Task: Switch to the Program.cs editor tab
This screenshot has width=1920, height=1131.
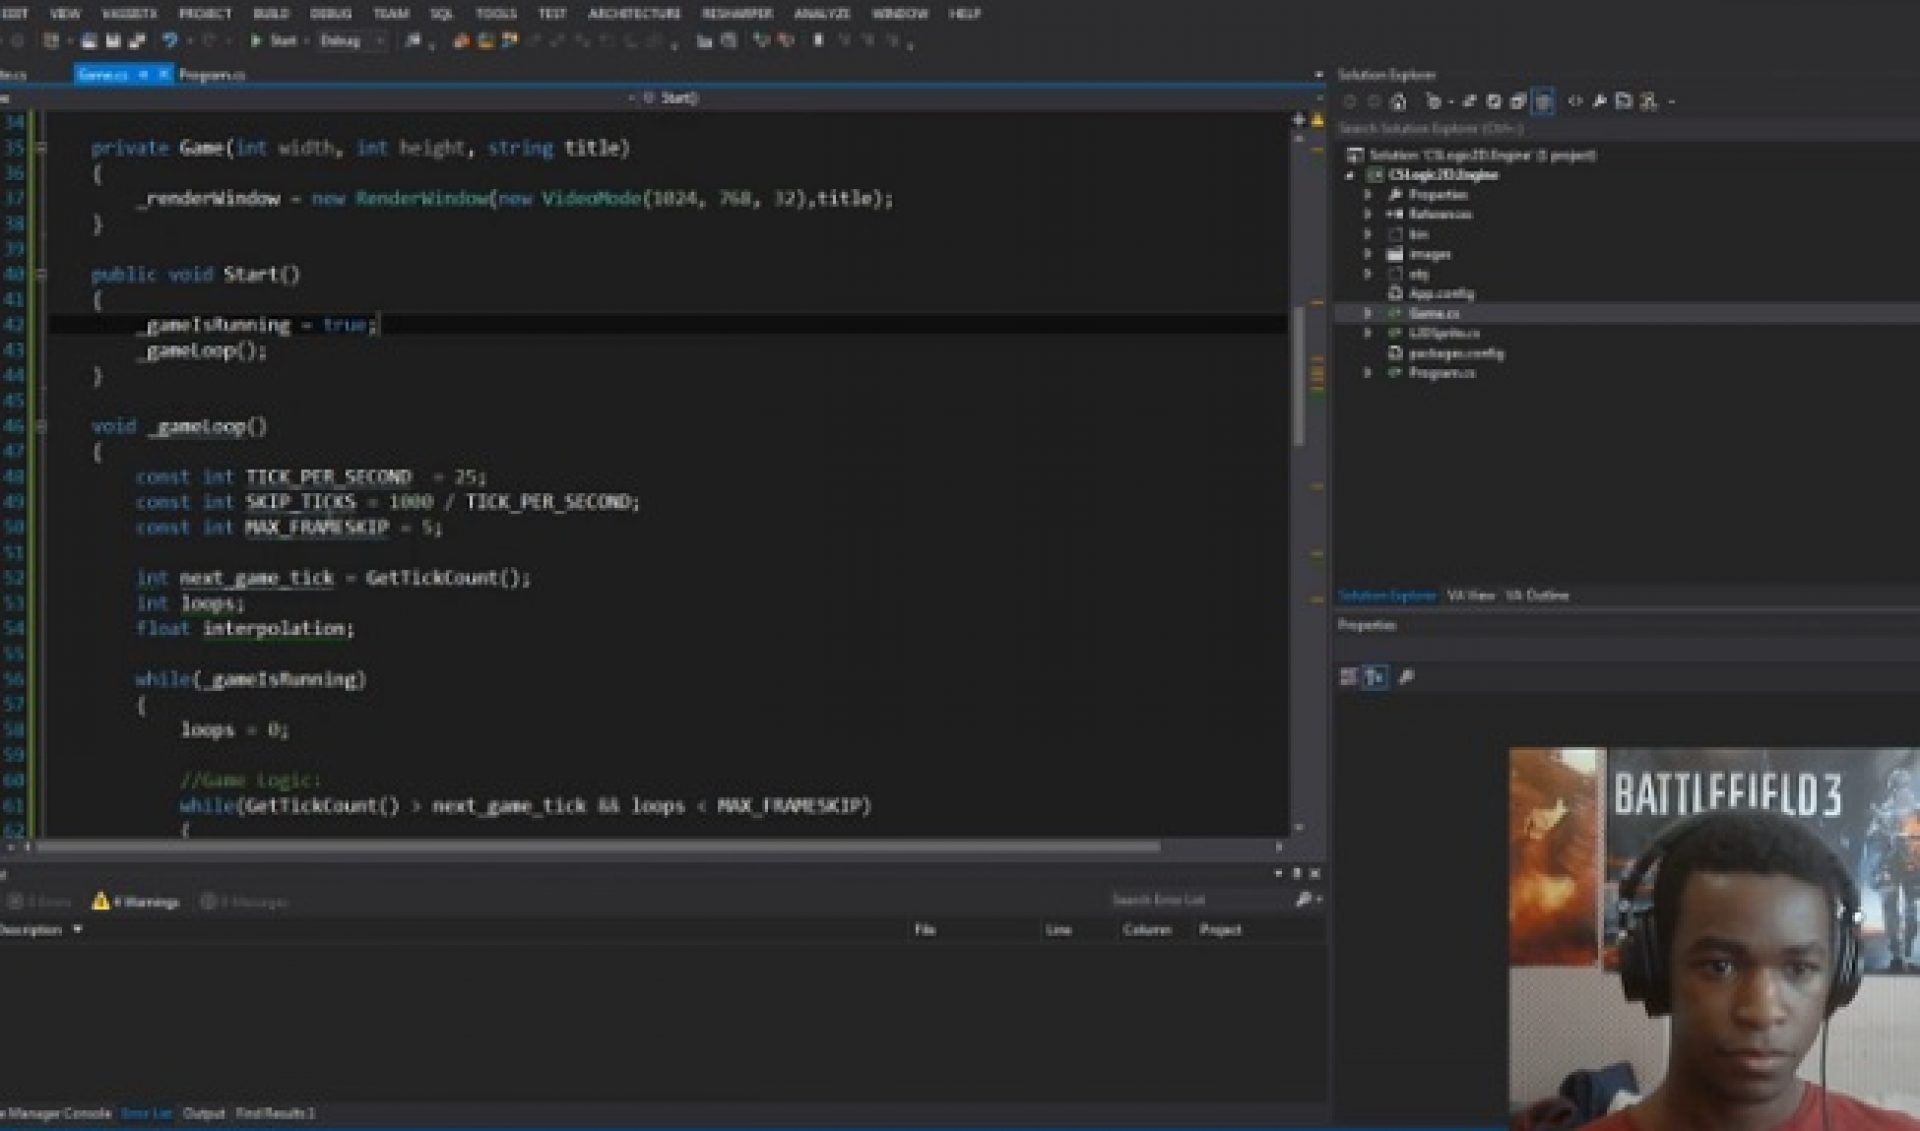Action: [x=212, y=74]
